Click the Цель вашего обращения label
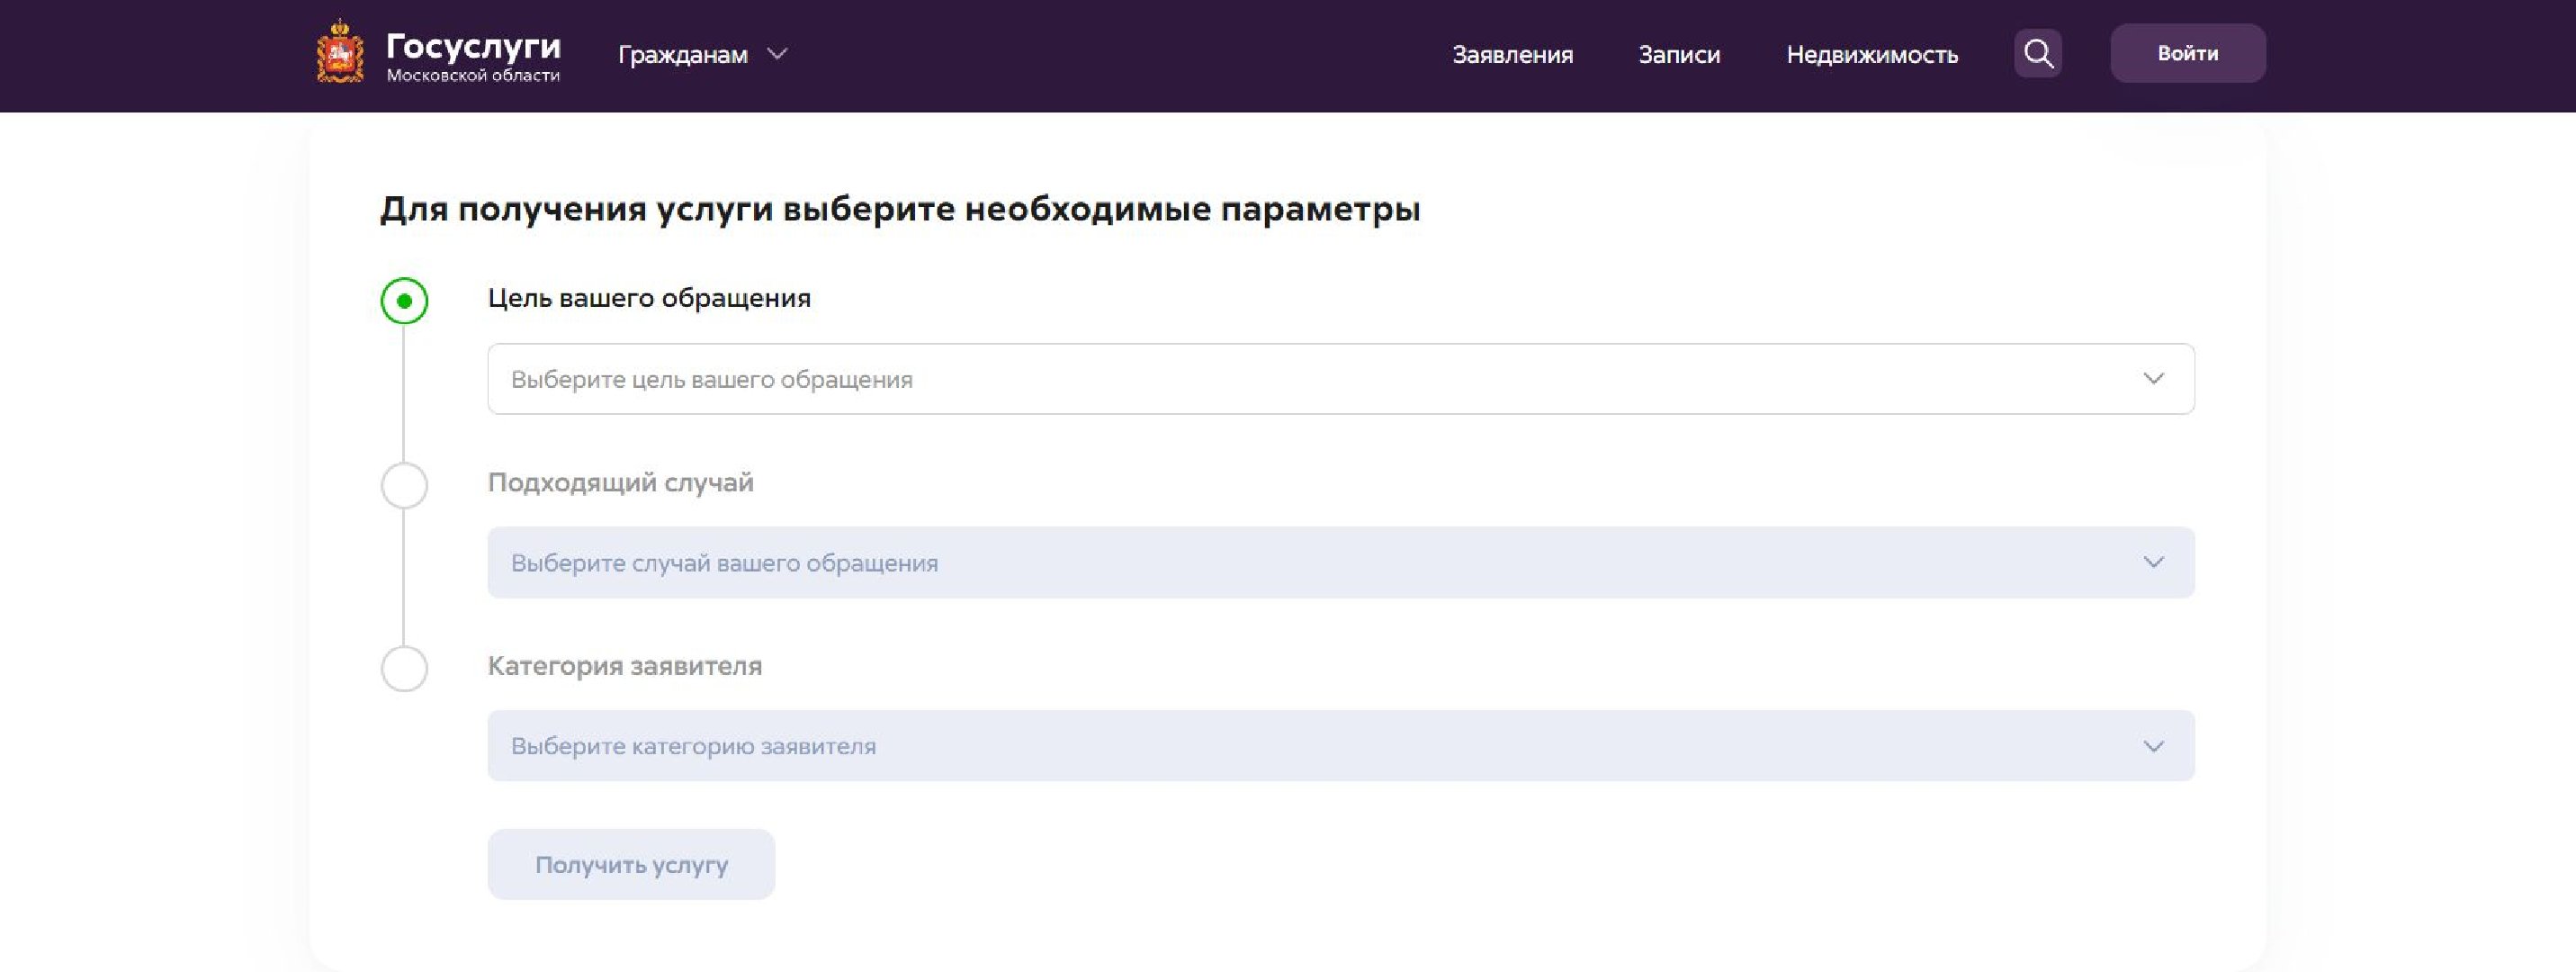Screen dimensions: 2576x972 click(649, 298)
